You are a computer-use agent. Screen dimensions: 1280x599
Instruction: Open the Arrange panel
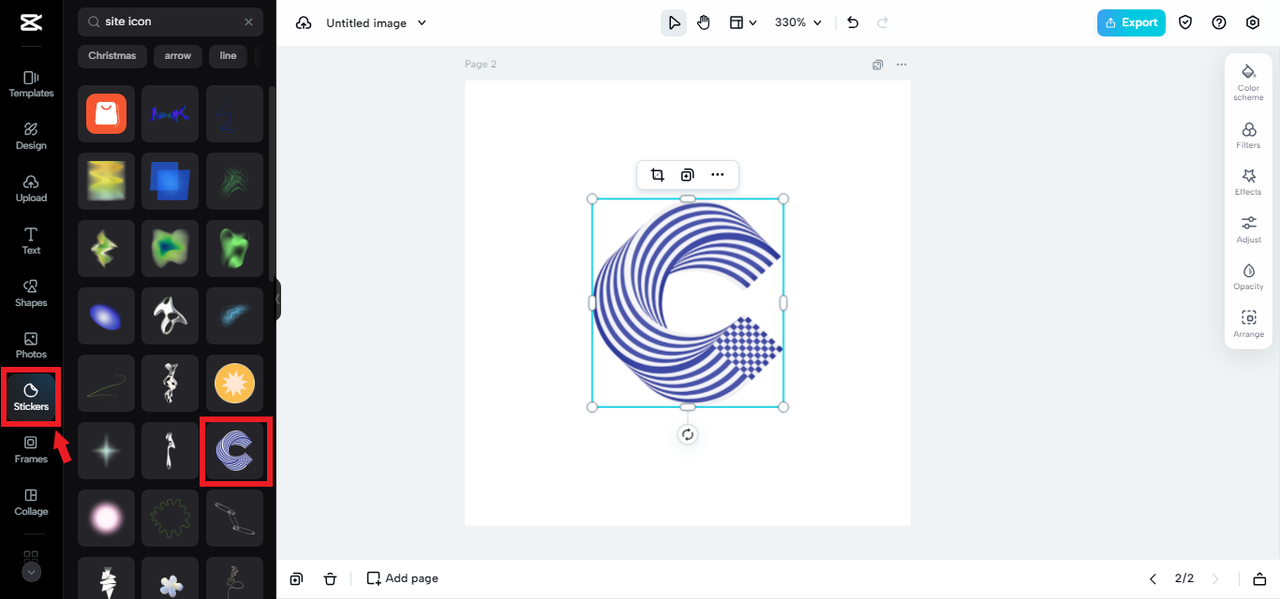1248,324
